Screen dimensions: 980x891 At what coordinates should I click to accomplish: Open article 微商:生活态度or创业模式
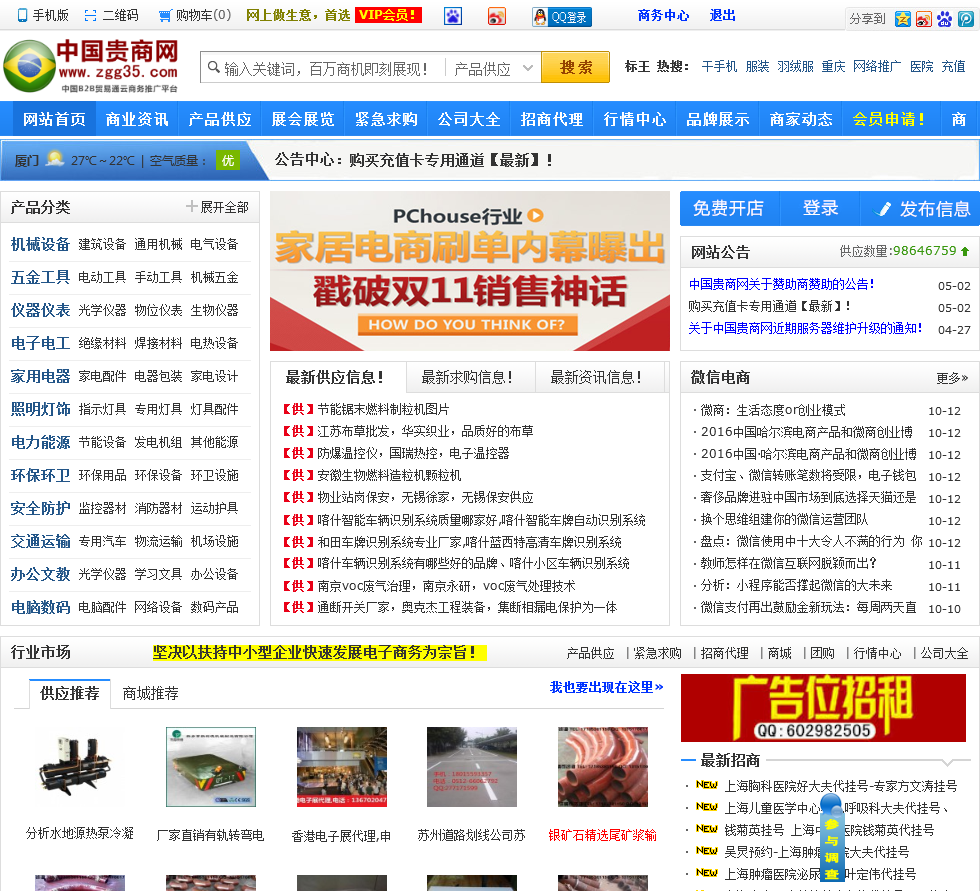click(772, 411)
